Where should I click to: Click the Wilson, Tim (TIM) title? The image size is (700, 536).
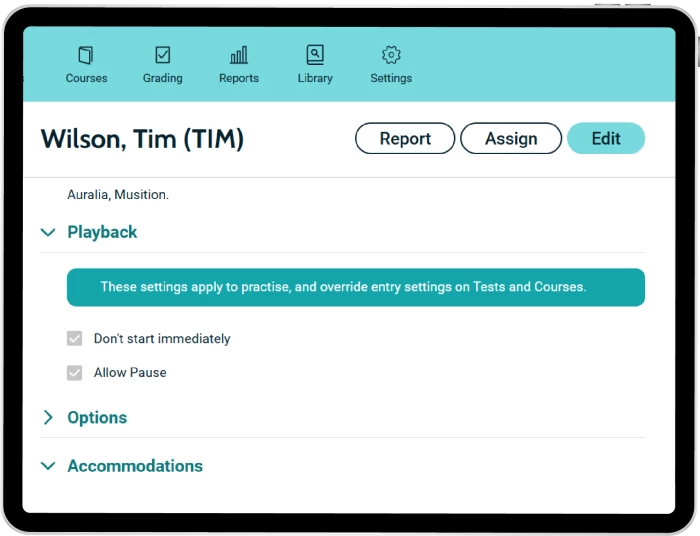142,139
